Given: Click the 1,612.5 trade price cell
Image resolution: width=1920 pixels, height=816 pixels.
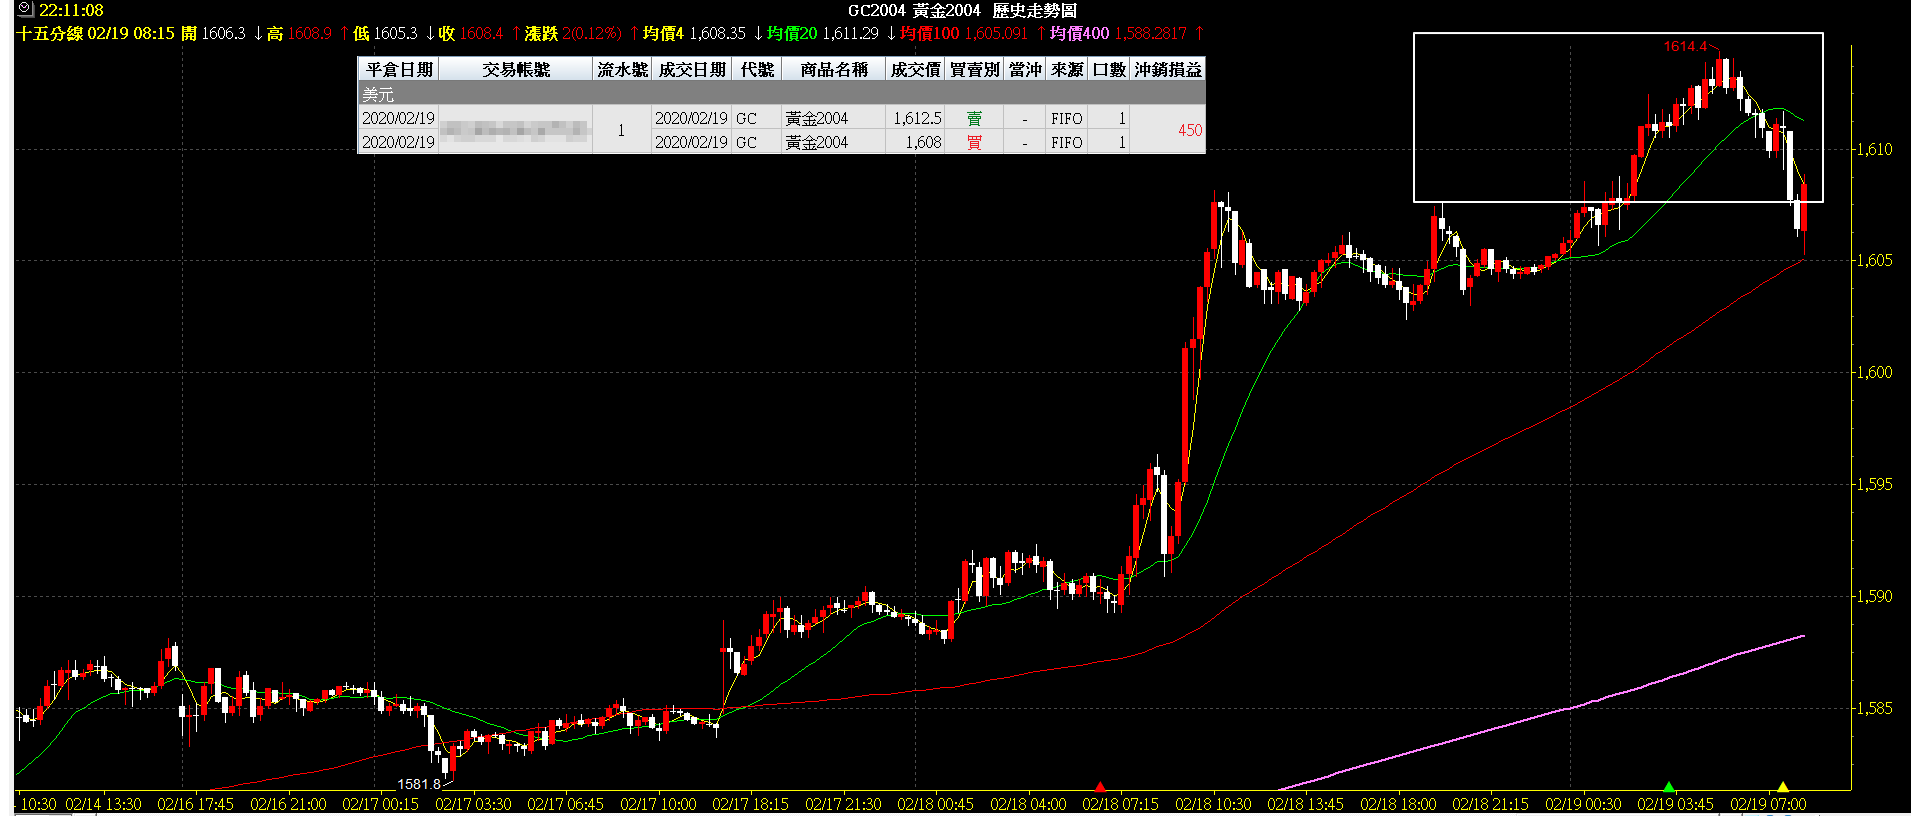Looking at the screenshot, I should (x=917, y=118).
